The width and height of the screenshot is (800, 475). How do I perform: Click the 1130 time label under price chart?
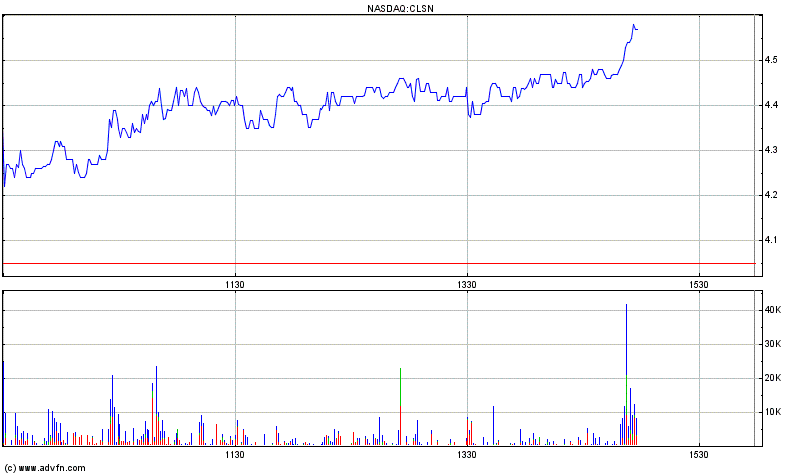click(235, 285)
